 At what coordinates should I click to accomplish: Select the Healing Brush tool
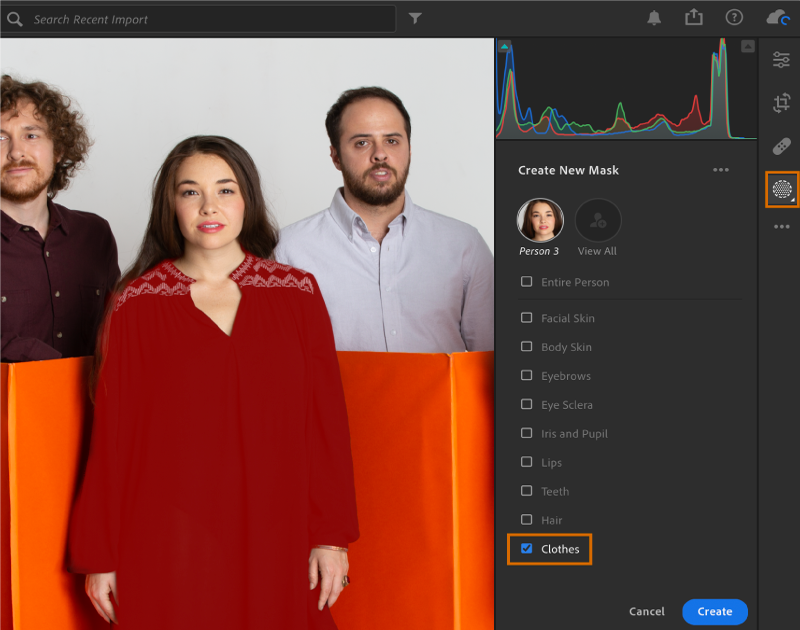782,145
